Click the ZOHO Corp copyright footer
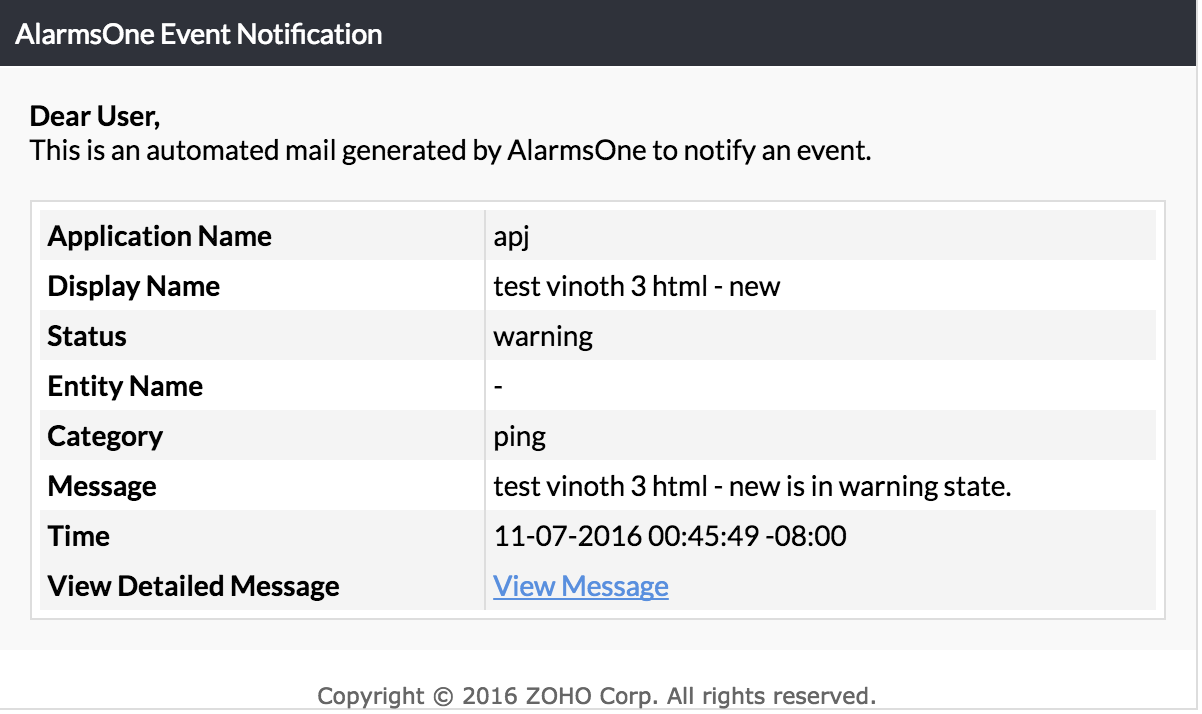This screenshot has height=714, width=1202. pyautogui.click(x=597, y=695)
